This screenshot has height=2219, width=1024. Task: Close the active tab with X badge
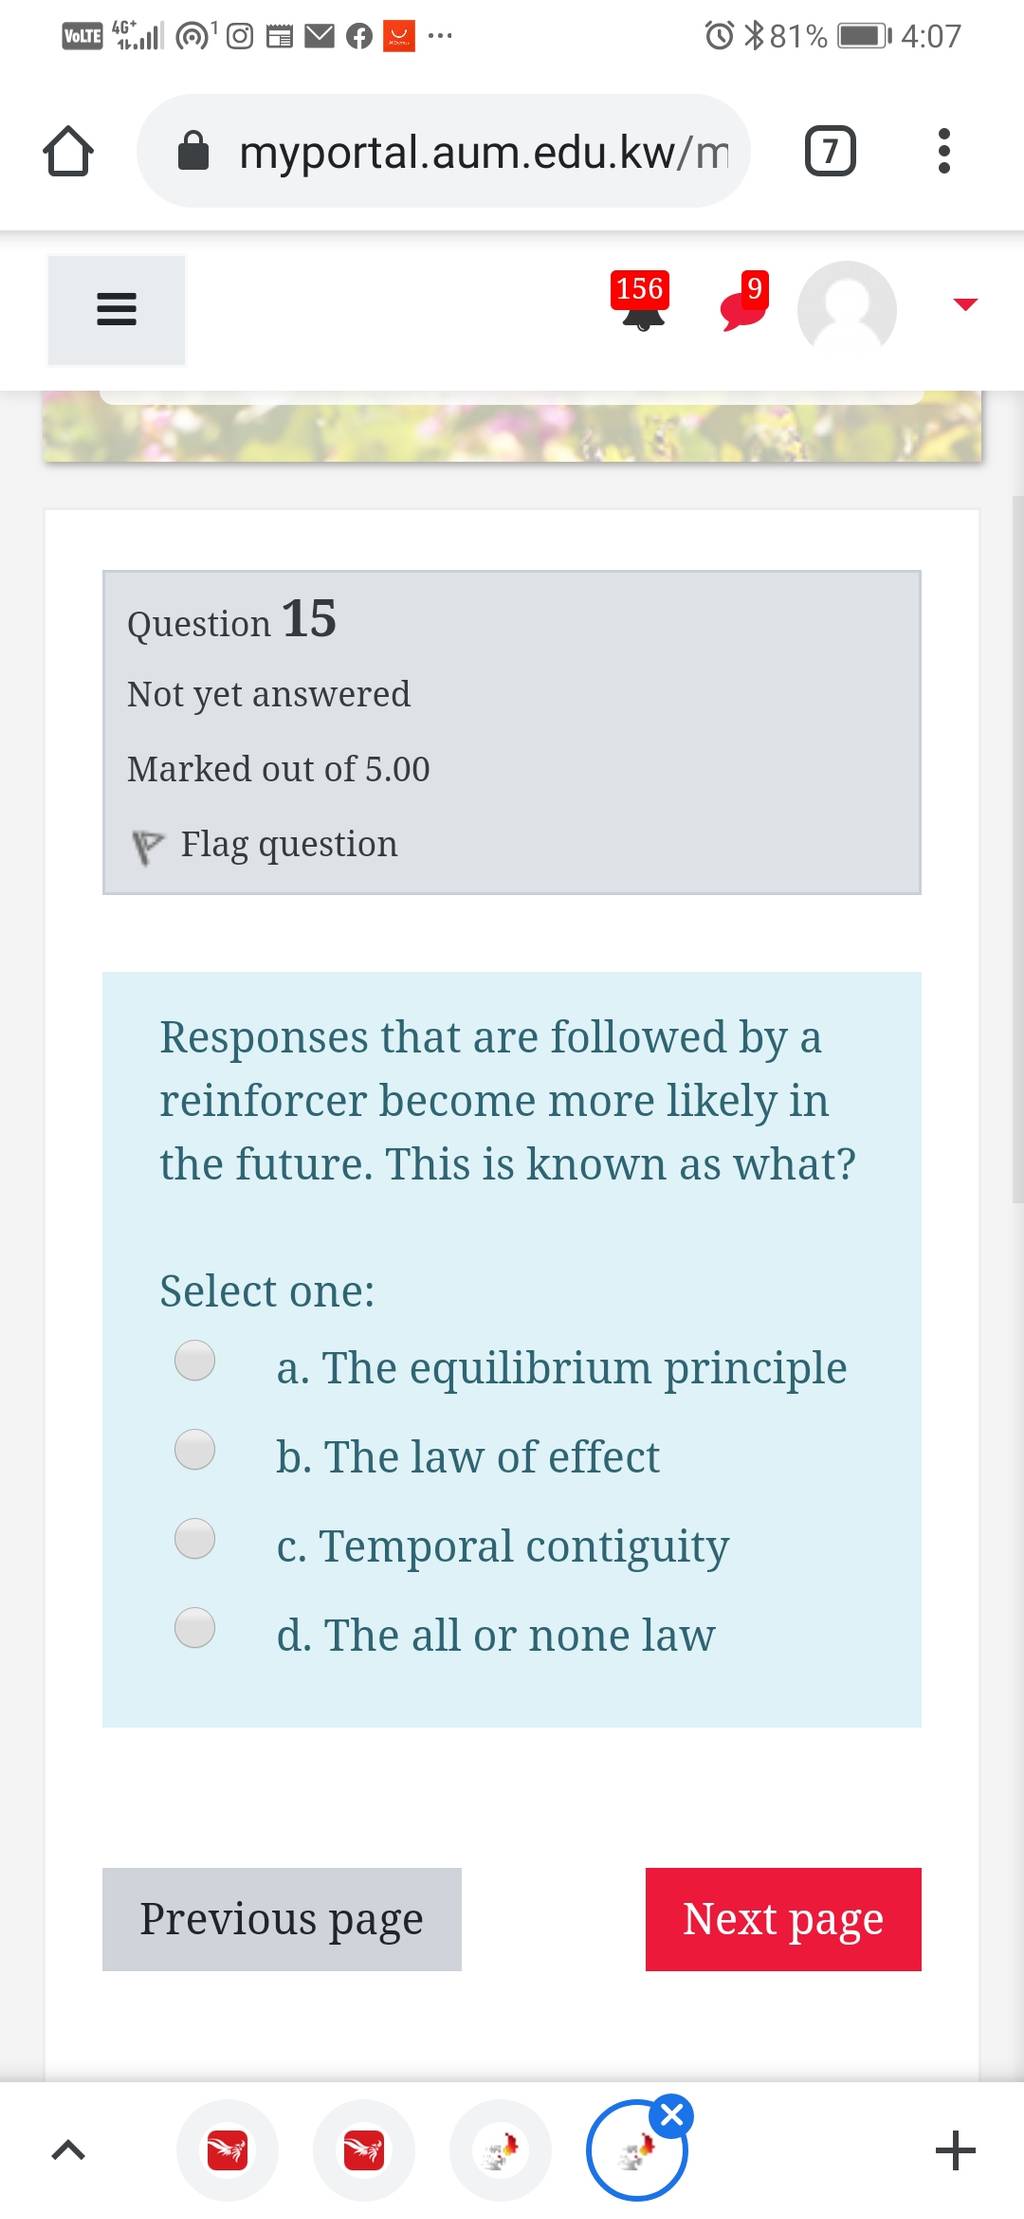click(673, 2115)
